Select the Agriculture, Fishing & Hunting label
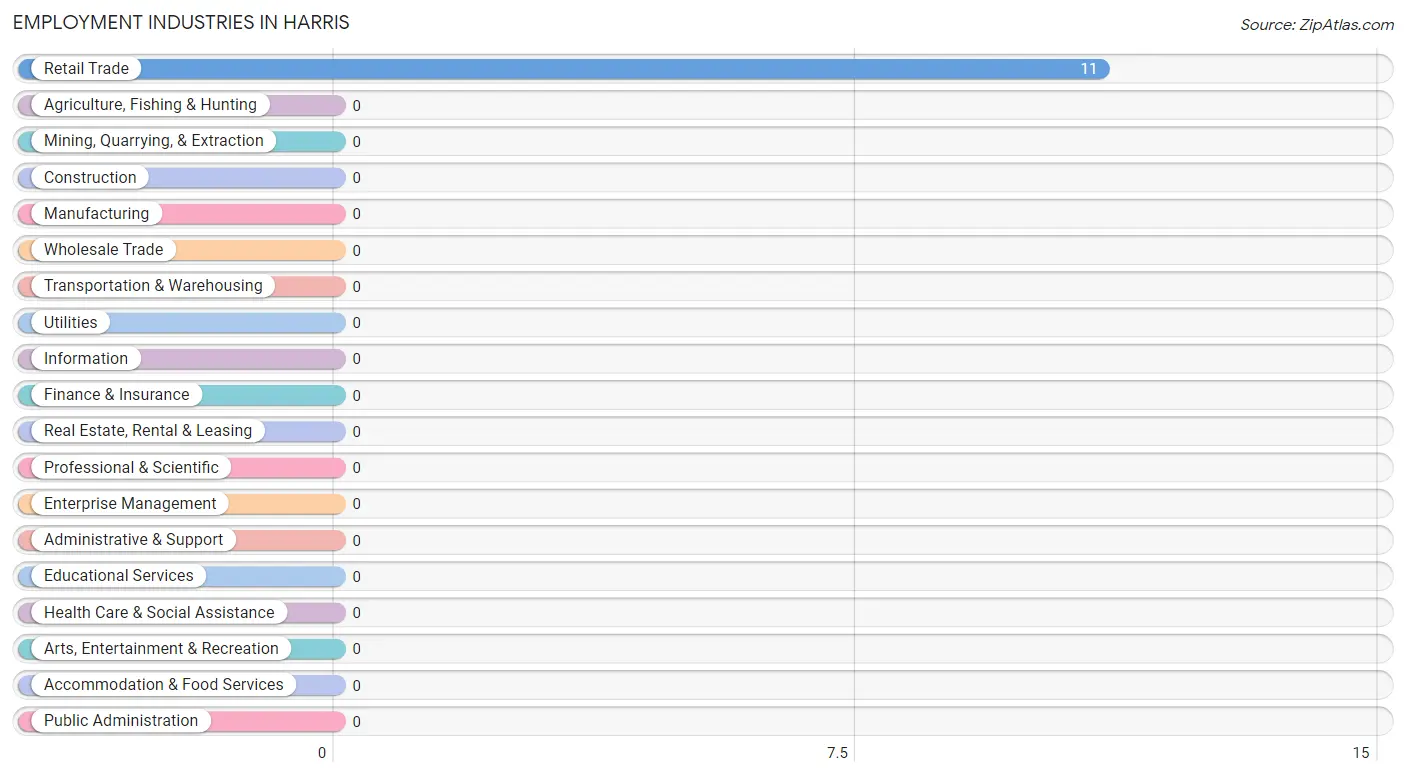 click(150, 105)
